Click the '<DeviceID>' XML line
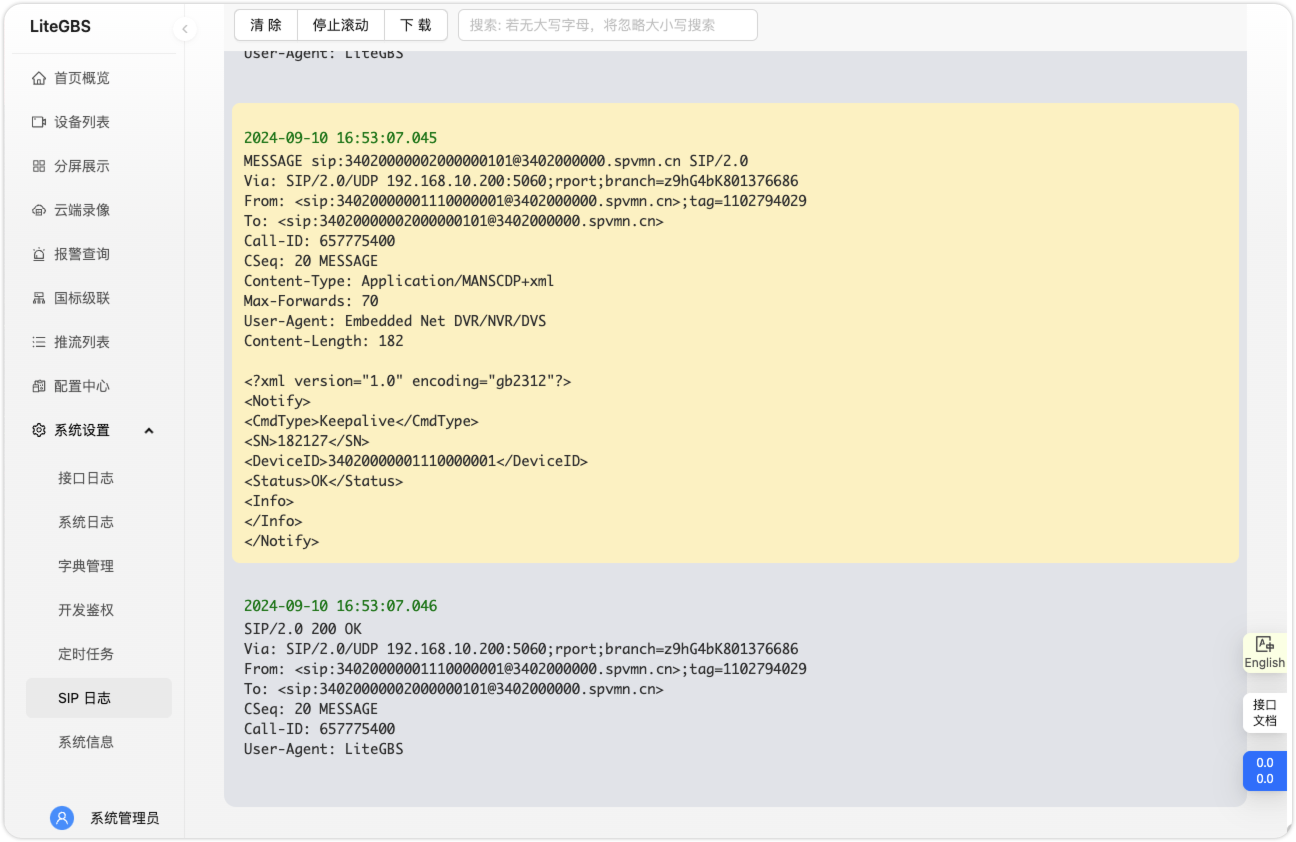The image size is (1296, 842). pos(416,461)
